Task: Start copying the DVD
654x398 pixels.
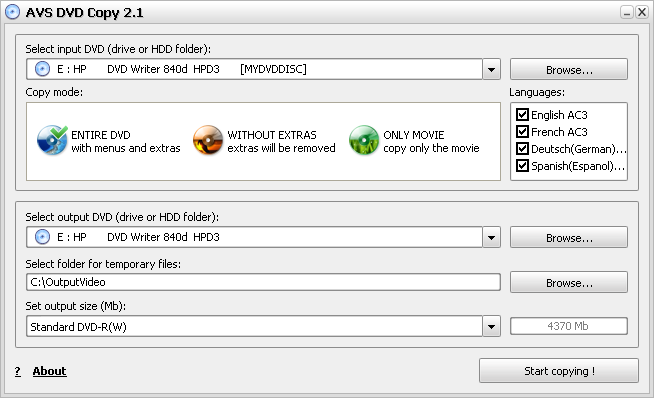Action: pyautogui.click(x=559, y=370)
